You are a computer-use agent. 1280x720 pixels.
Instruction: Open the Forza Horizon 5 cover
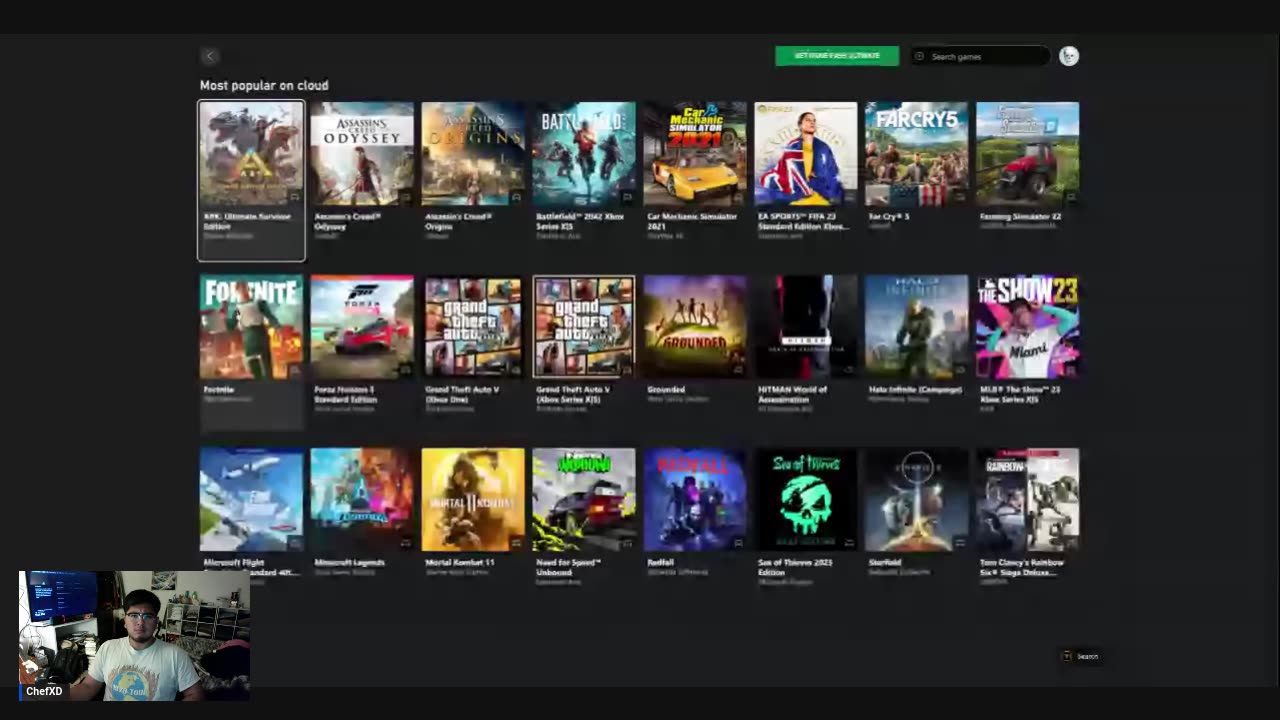click(362, 327)
